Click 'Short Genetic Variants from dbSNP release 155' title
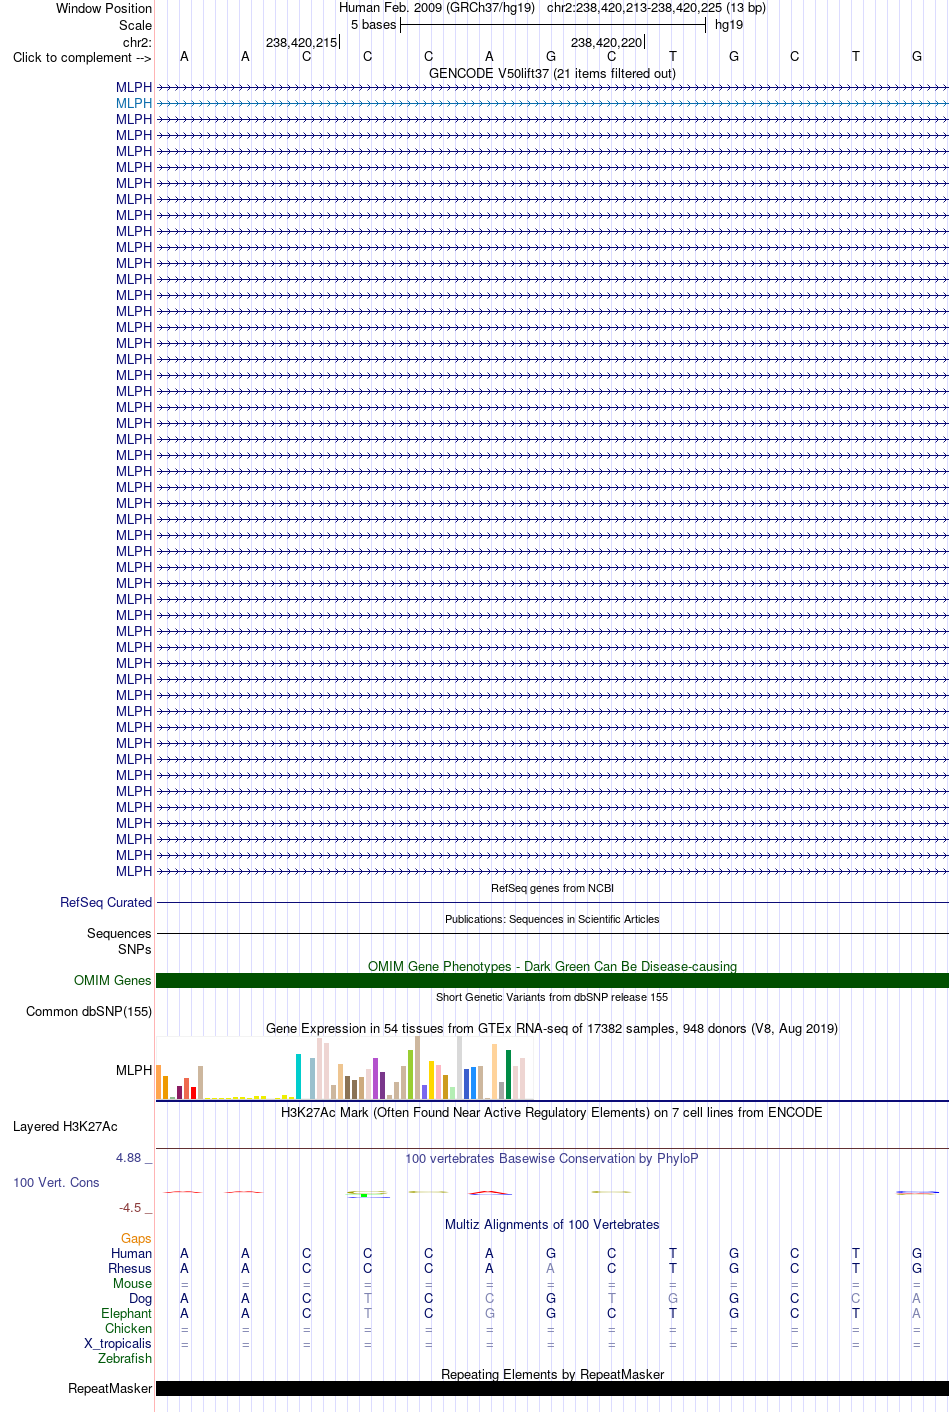Screen dimensions: 950x1412 (x=552, y=997)
